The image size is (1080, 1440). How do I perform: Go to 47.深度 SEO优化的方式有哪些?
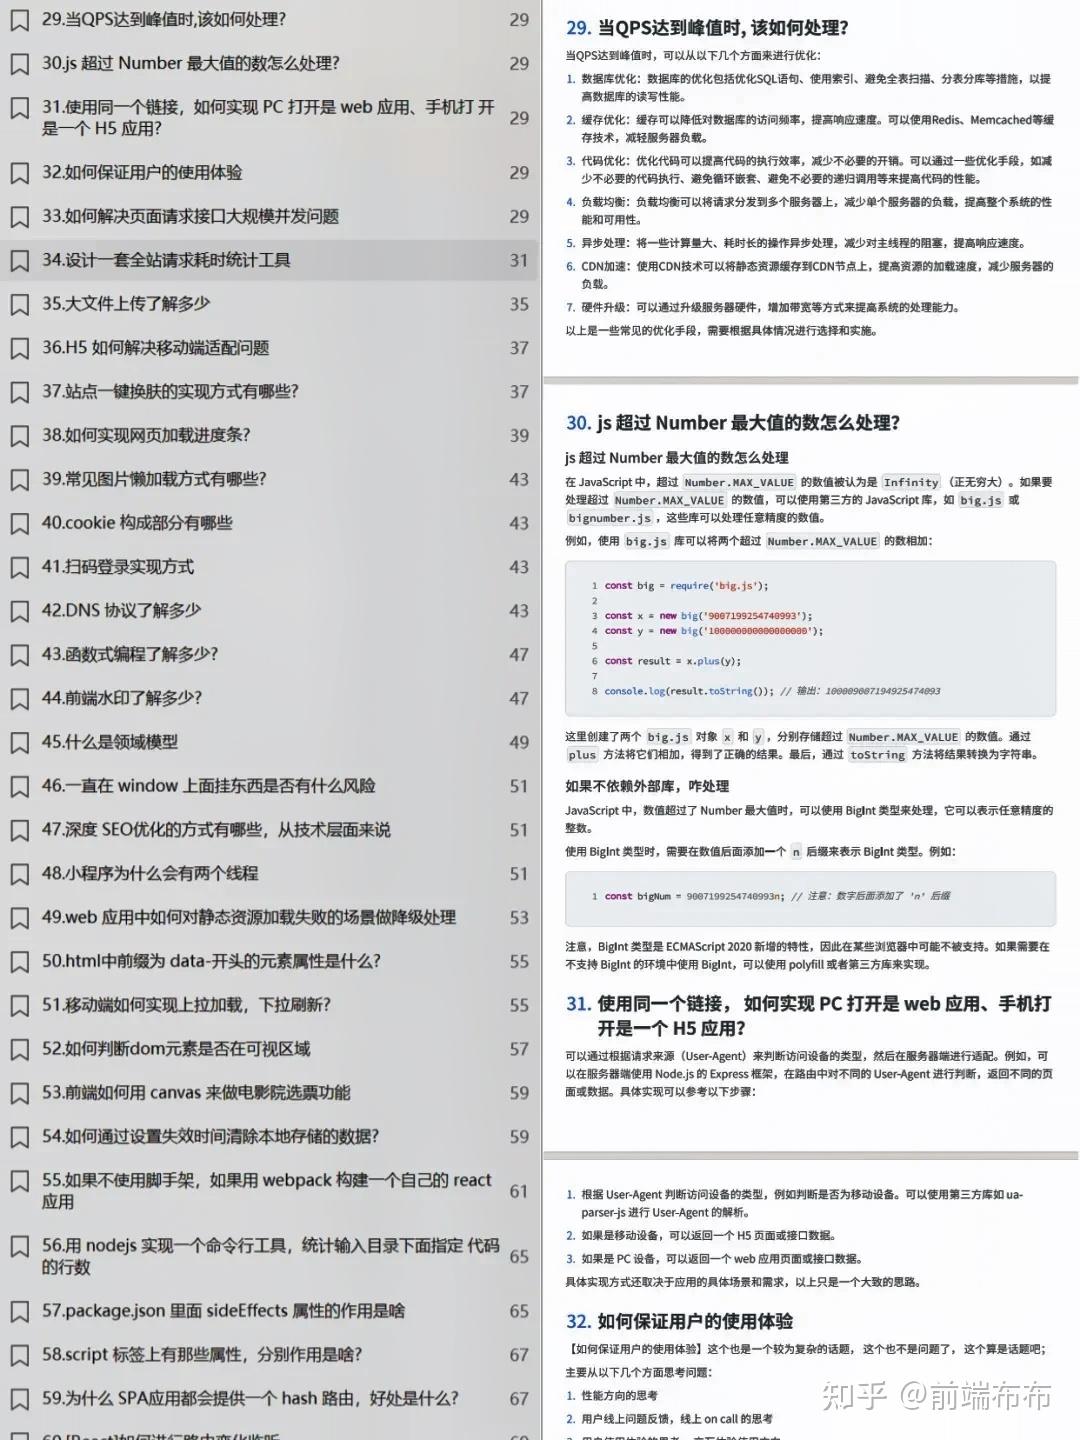pyautogui.click(x=269, y=830)
